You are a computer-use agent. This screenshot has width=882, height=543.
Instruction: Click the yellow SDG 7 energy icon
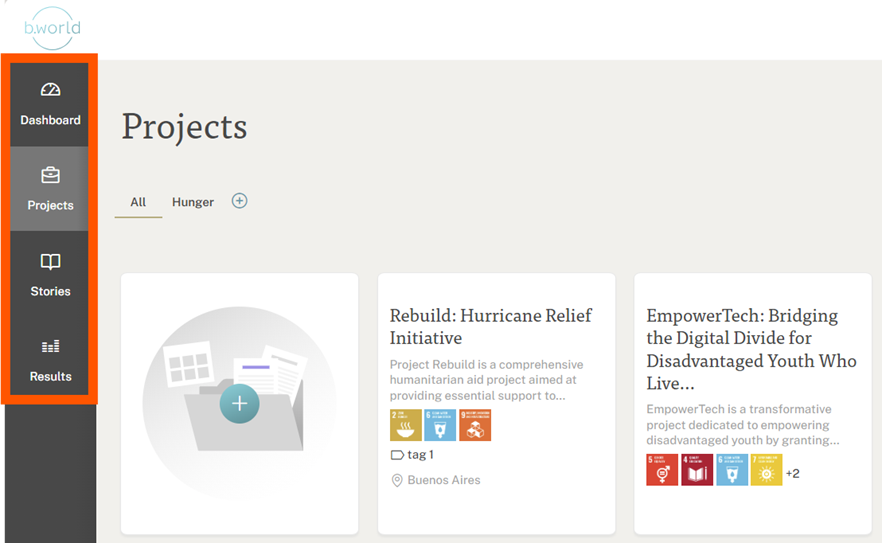766,470
